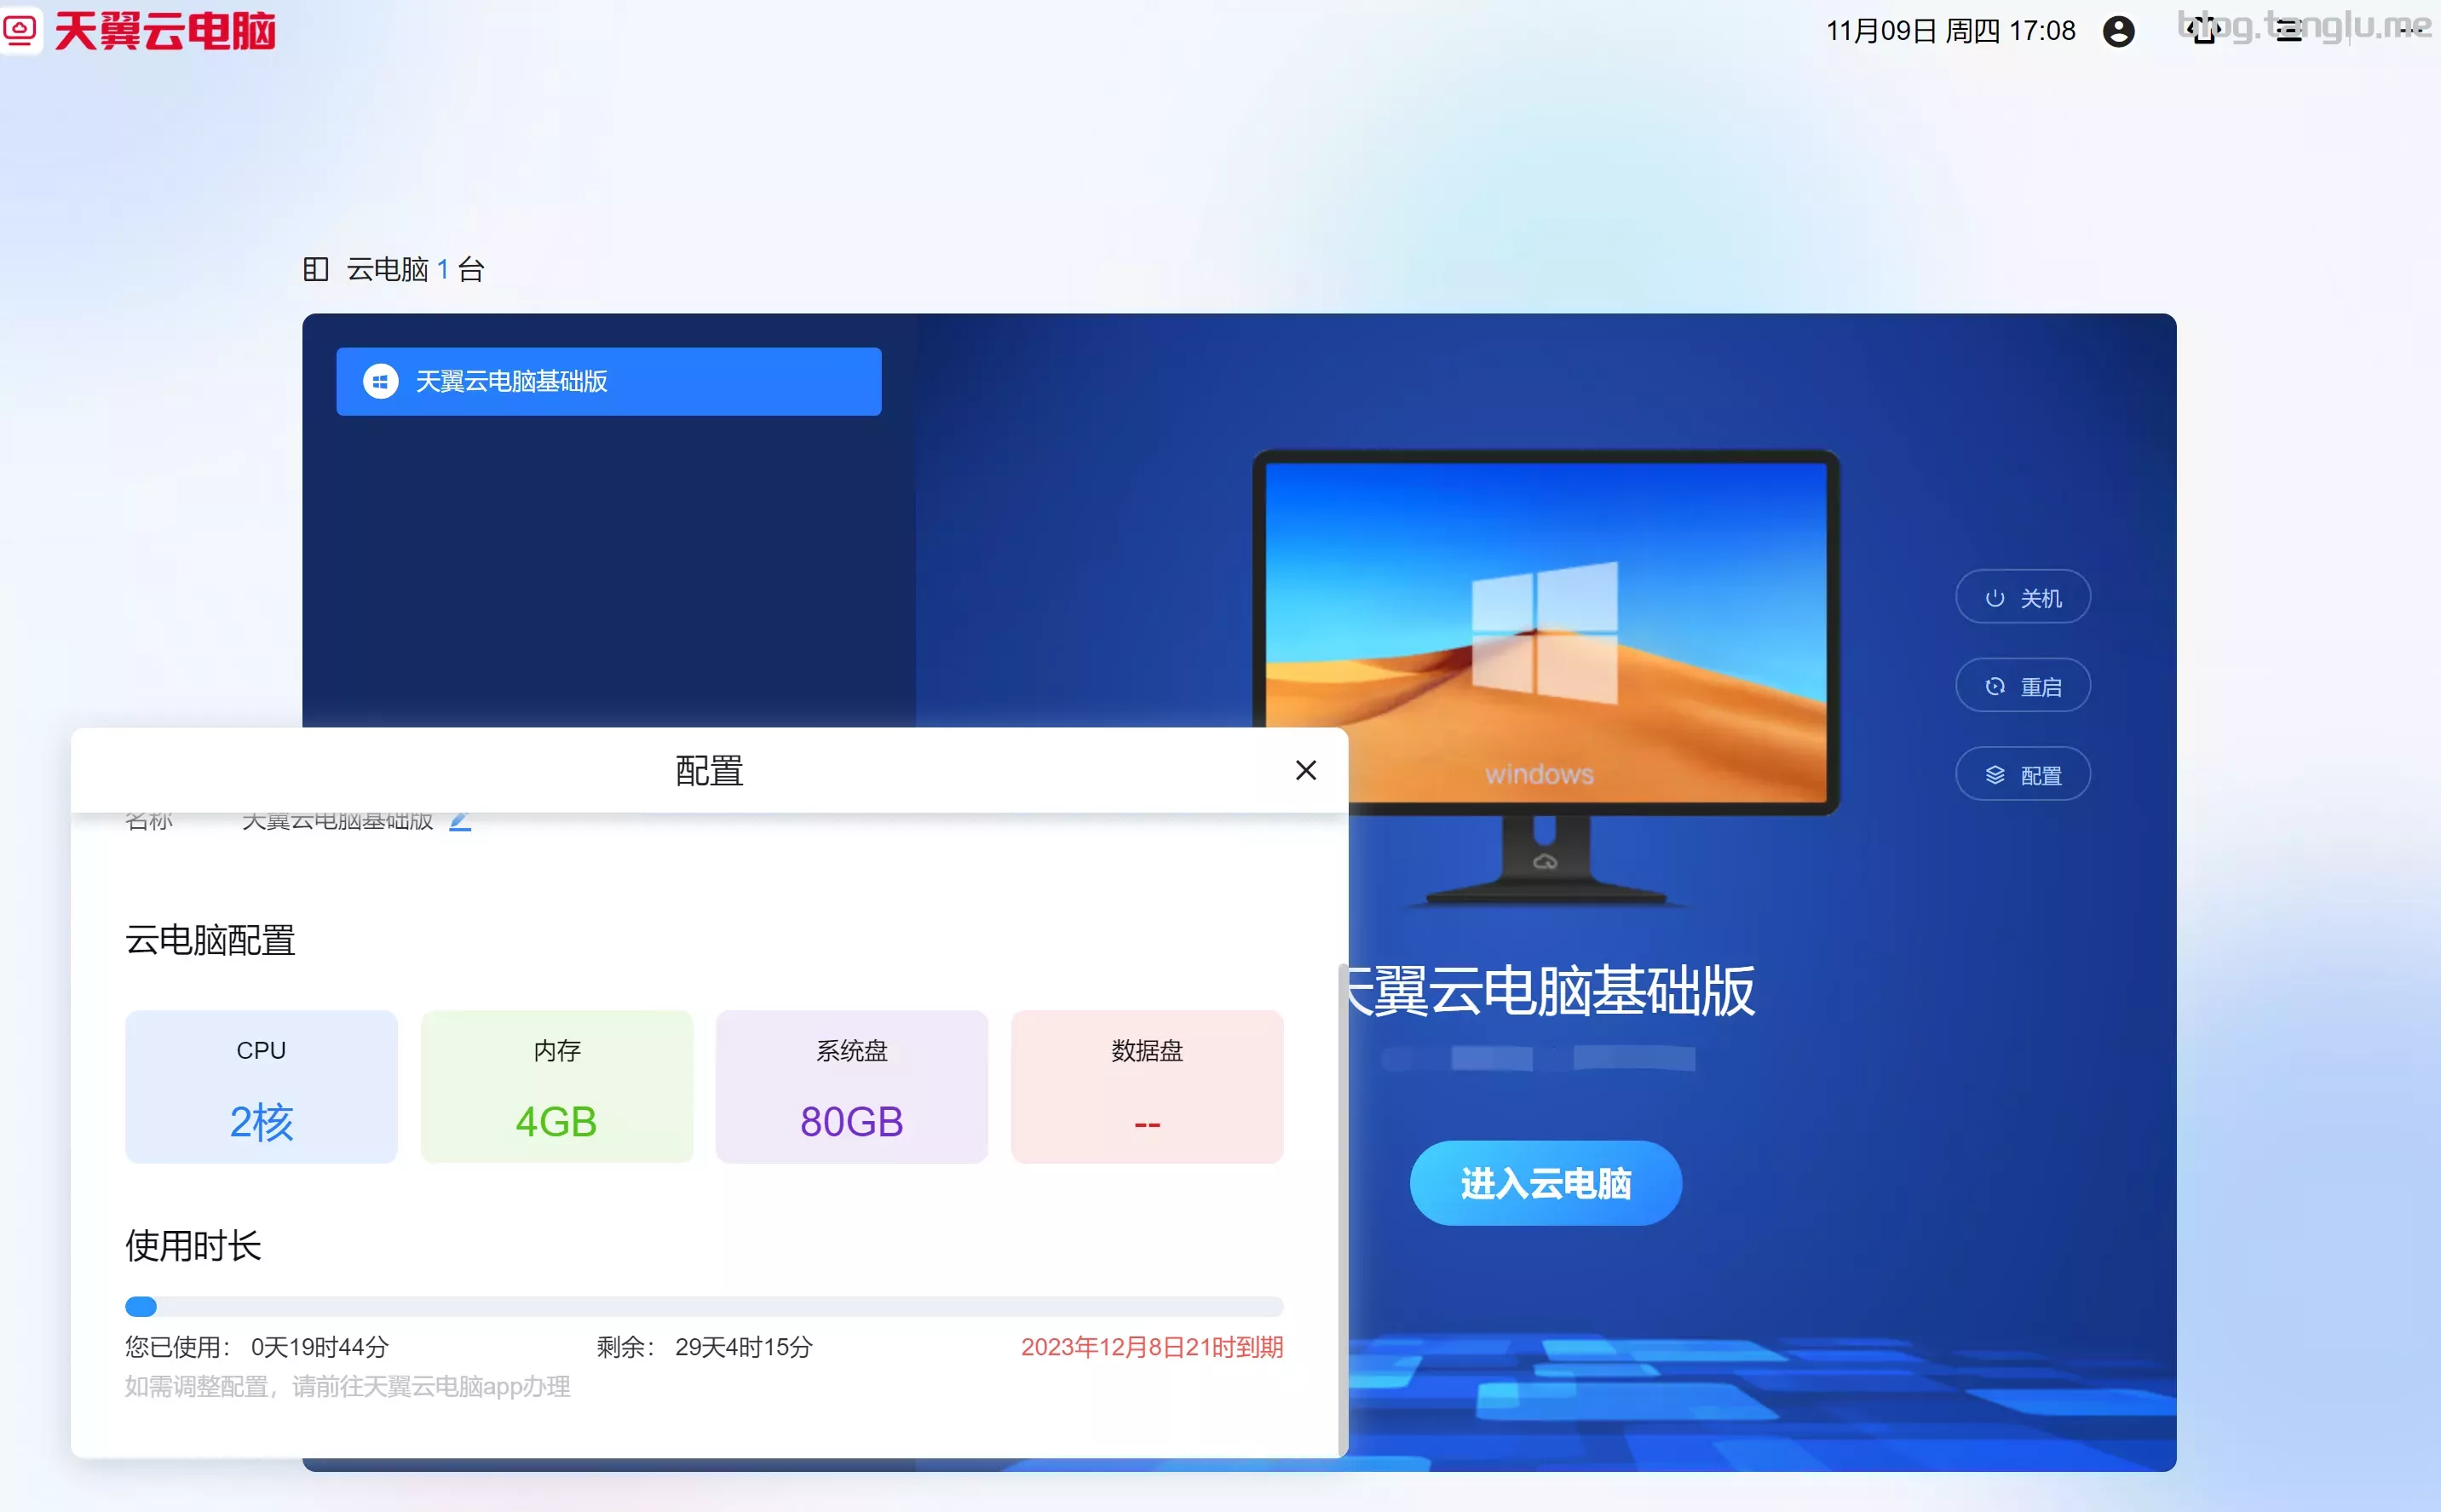Click the 系统盘 80GB card

coord(851,1087)
